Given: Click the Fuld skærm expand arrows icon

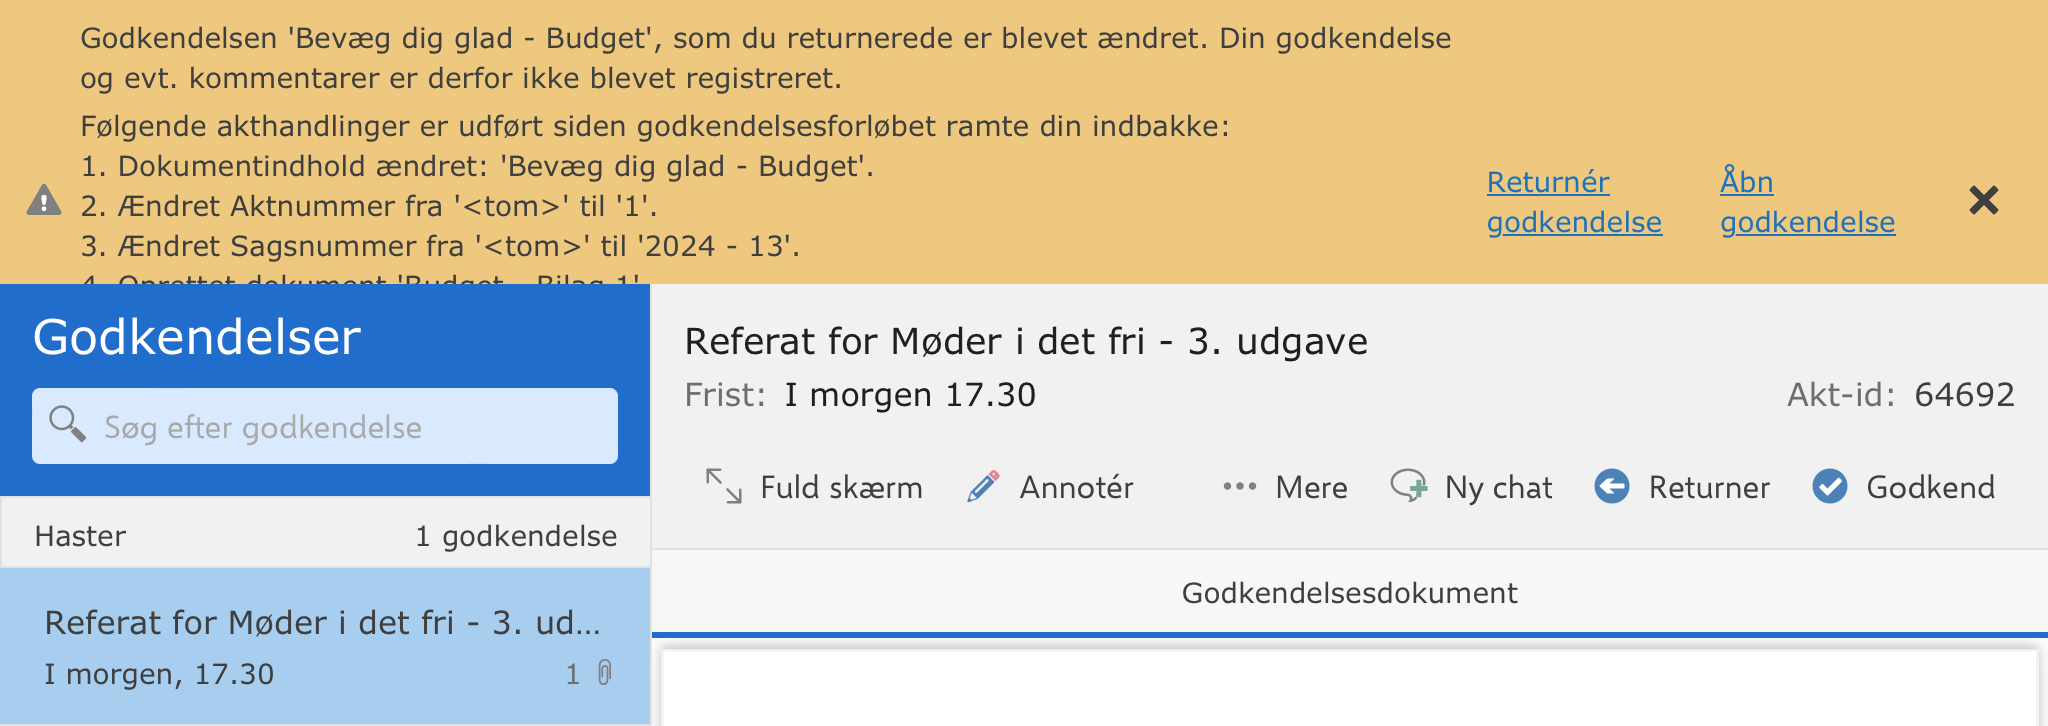Looking at the screenshot, I should pos(723,487).
